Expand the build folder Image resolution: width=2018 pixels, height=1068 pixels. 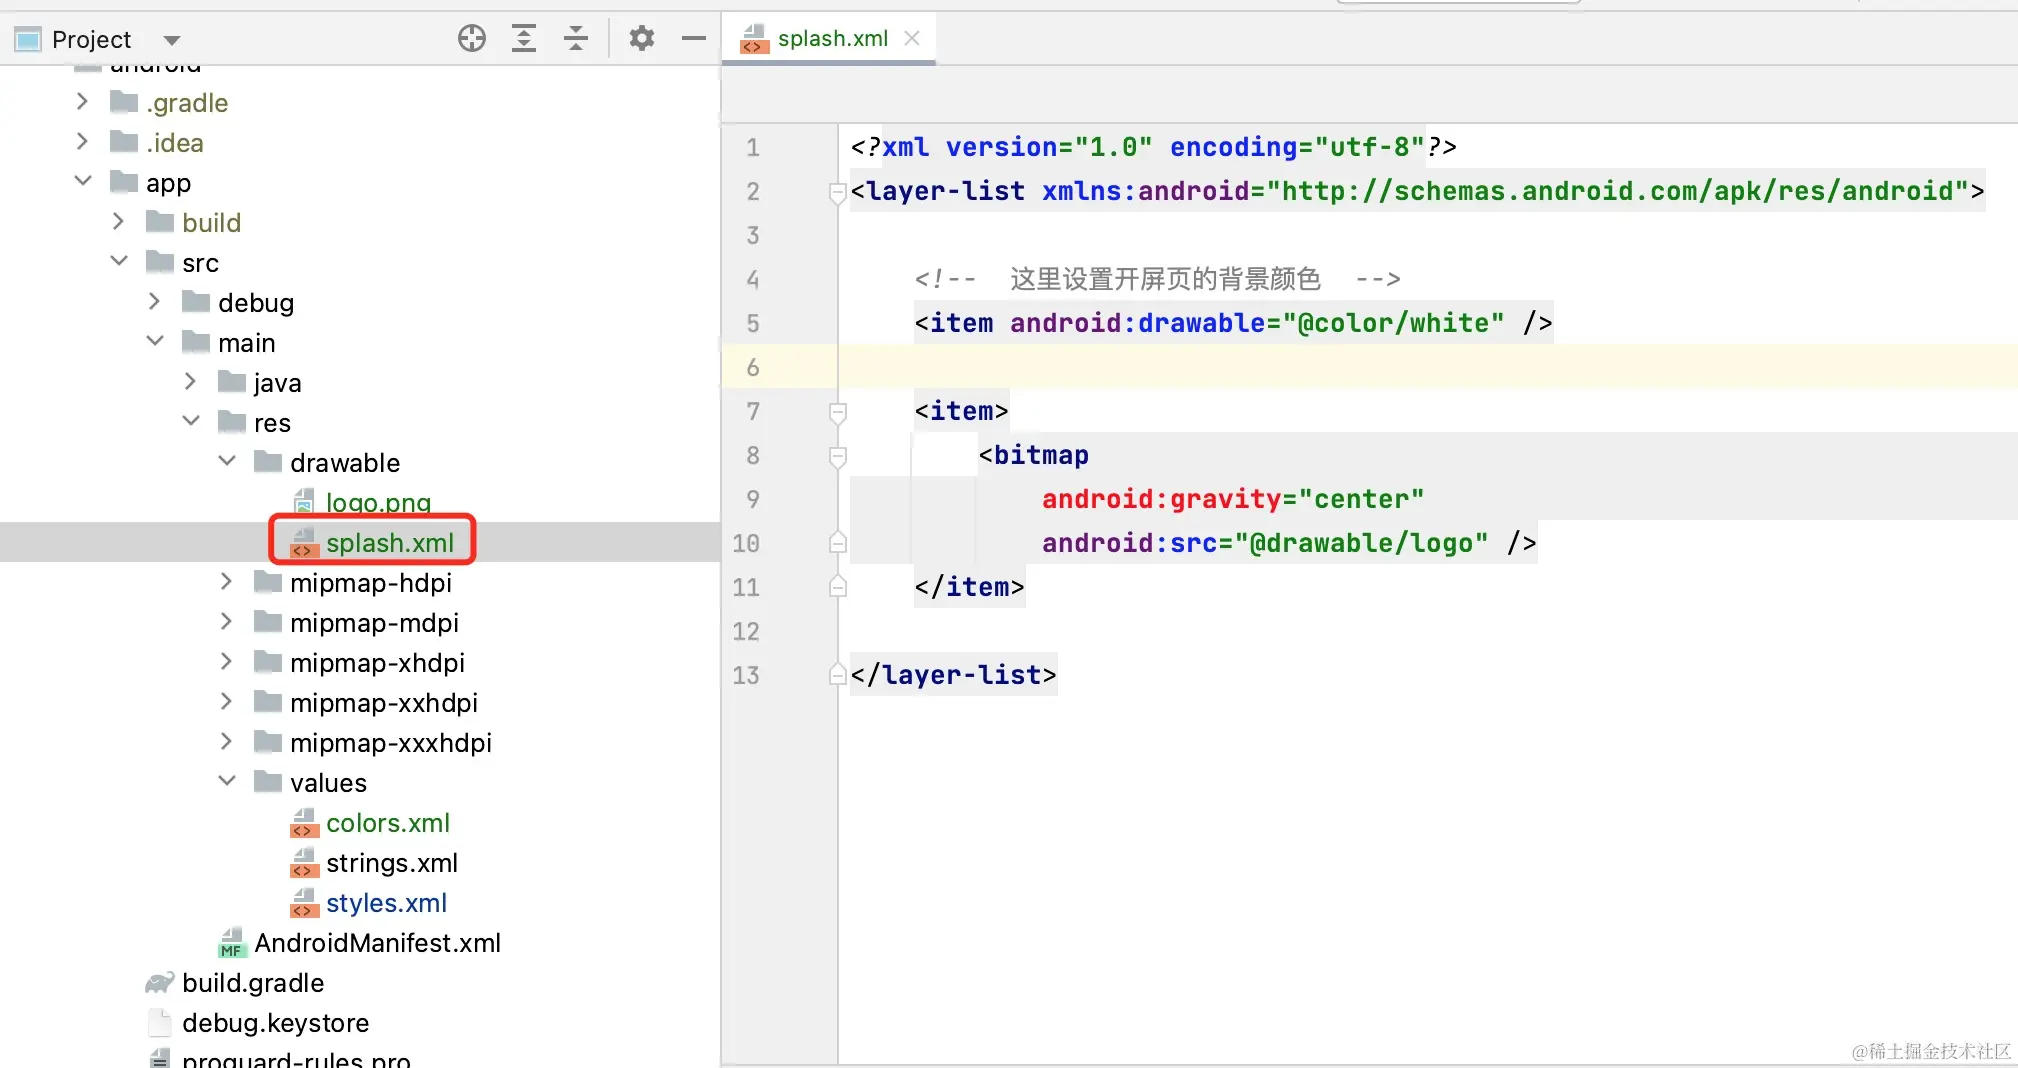coord(119,222)
